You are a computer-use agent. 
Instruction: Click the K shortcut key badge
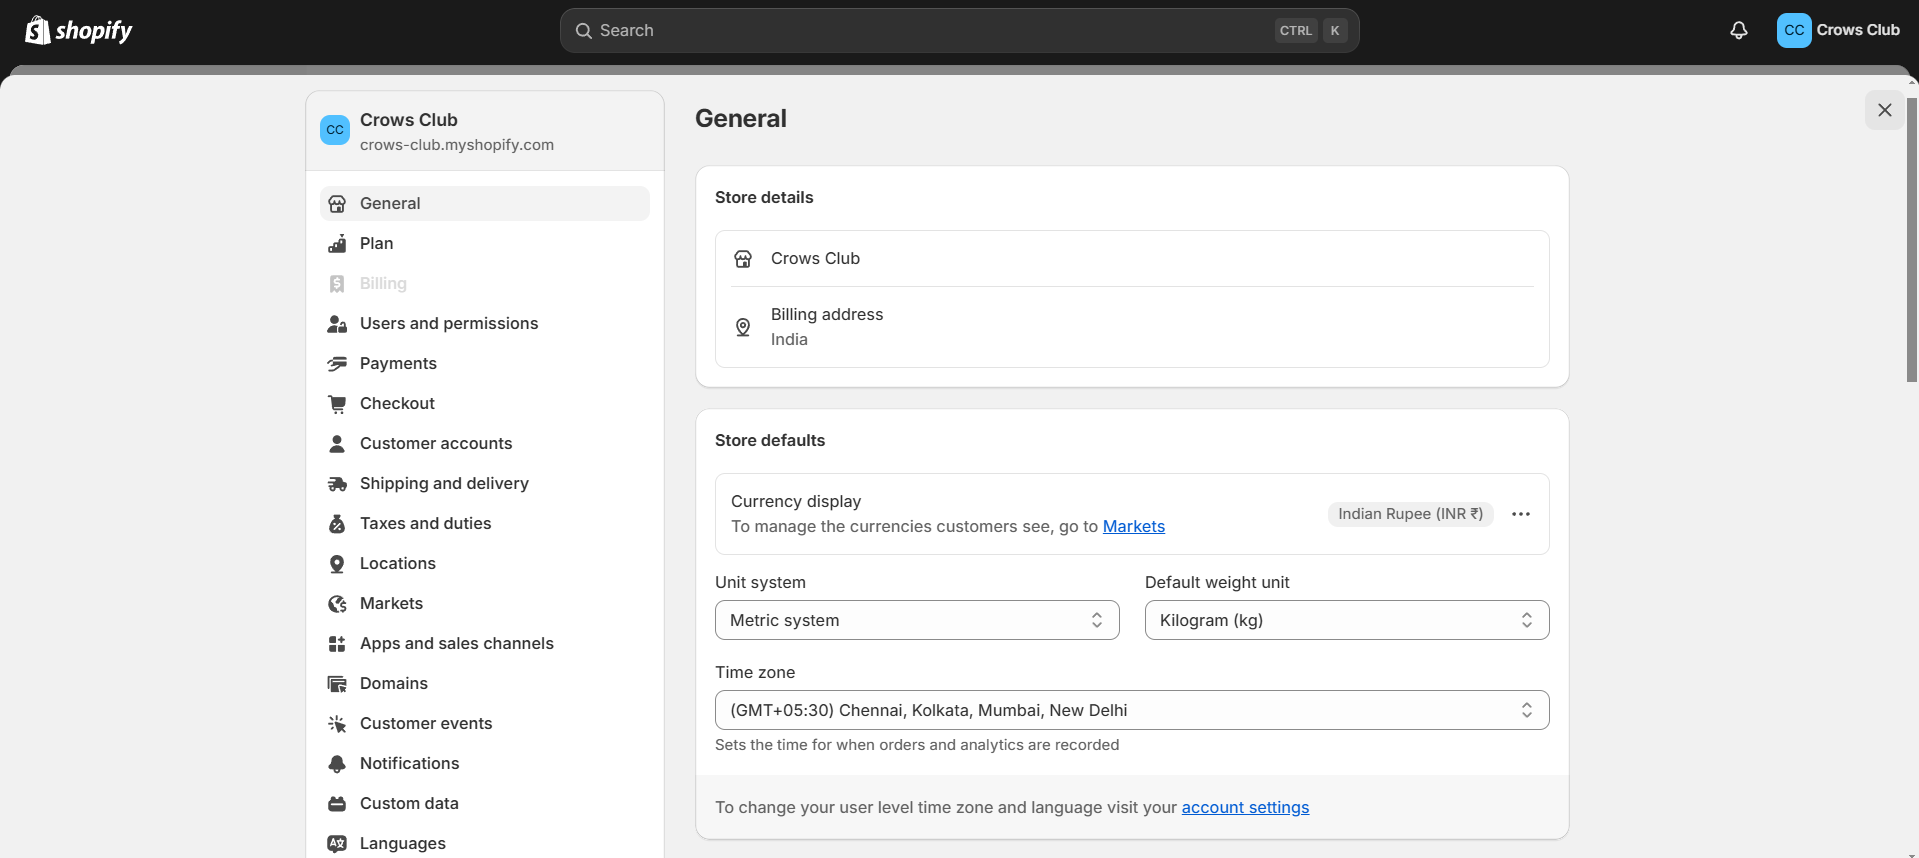1335,31
